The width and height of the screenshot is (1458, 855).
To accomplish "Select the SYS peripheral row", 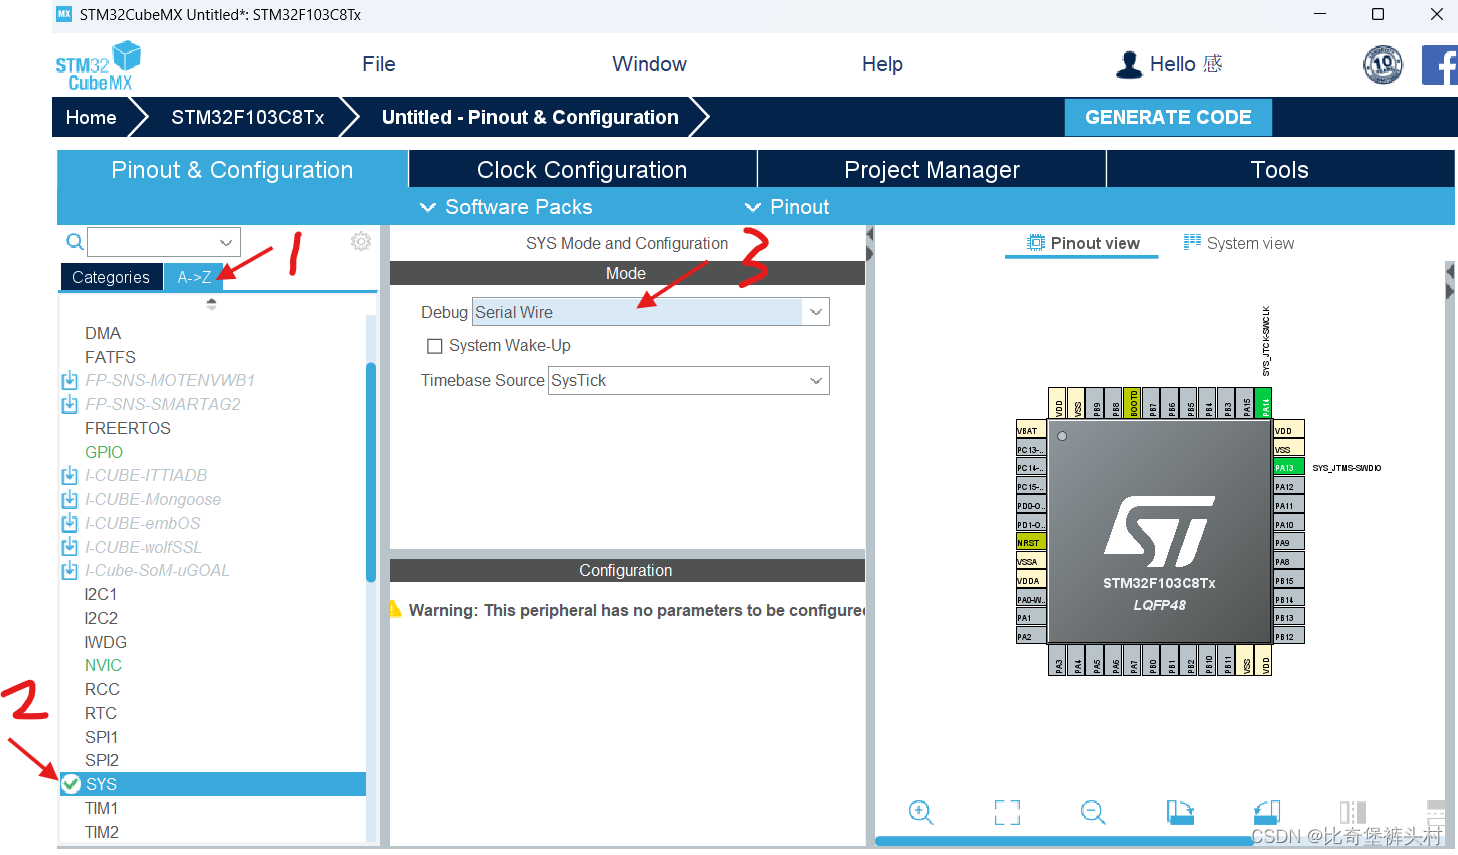I will point(212,784).
